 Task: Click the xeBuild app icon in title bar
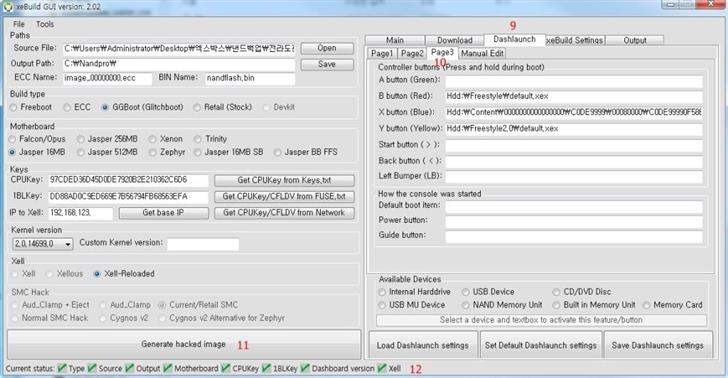(x=8, y=7)
